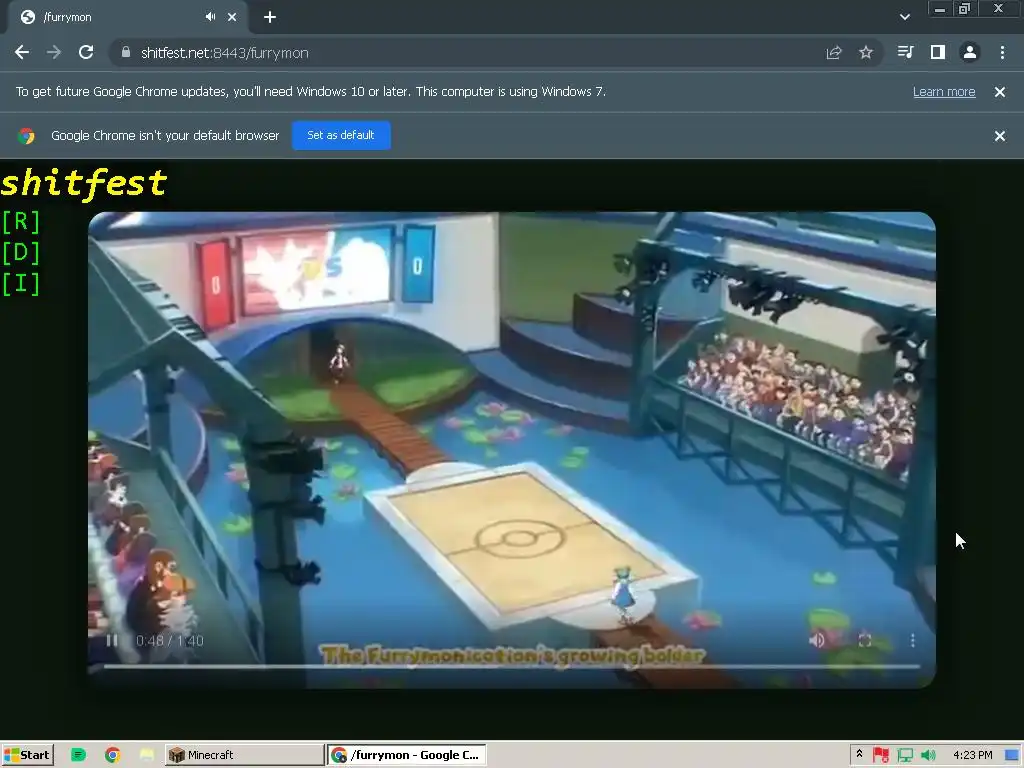1024x768 pixels.
Task: Click the 4:23 PM clock
Action: (x=972, y=755)
